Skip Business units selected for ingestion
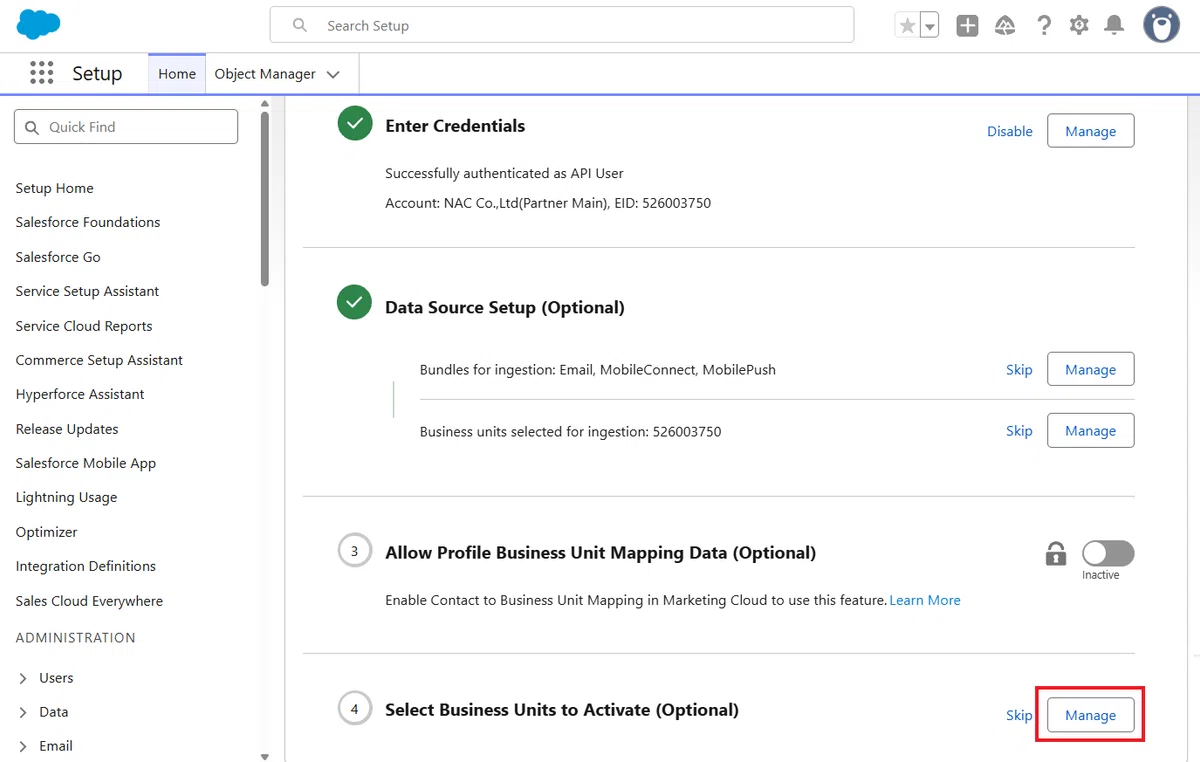Image resolution: width=1200 pixels, height=762 pixels. [x=1019, y=430]
